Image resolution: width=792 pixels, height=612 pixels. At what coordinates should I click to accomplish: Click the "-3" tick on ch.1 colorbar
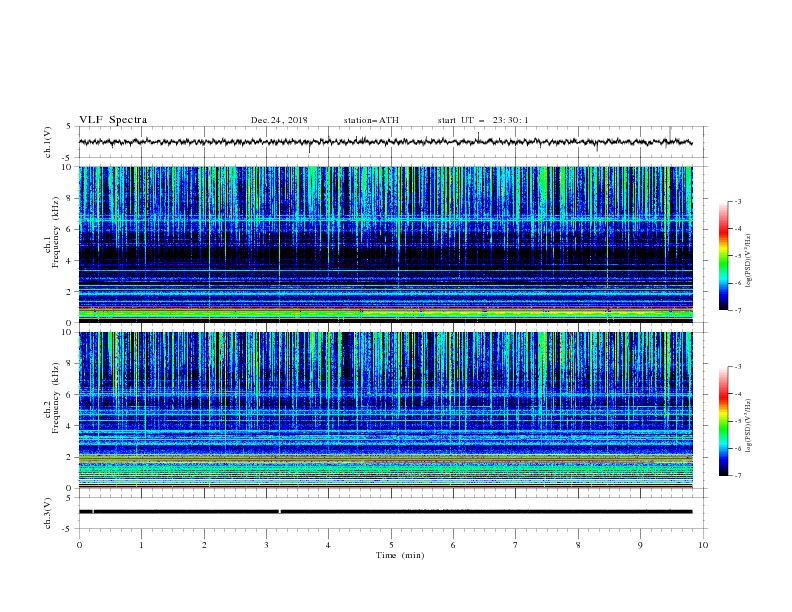[x=737, y=201]
